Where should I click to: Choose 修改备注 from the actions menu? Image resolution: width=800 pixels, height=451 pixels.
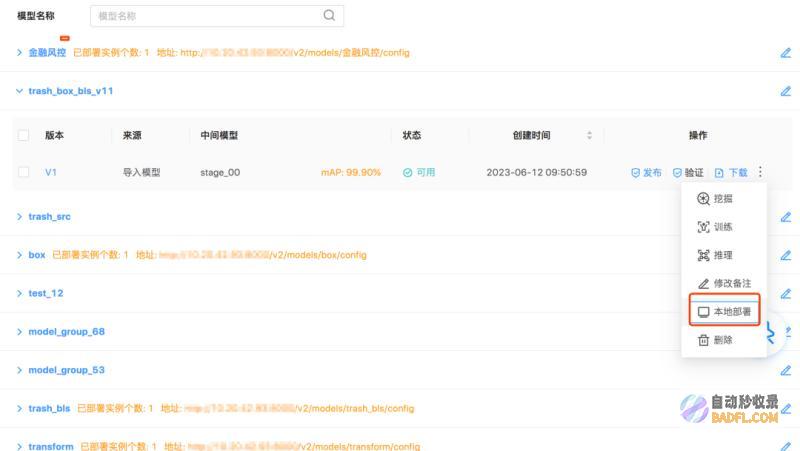[724, 283]
